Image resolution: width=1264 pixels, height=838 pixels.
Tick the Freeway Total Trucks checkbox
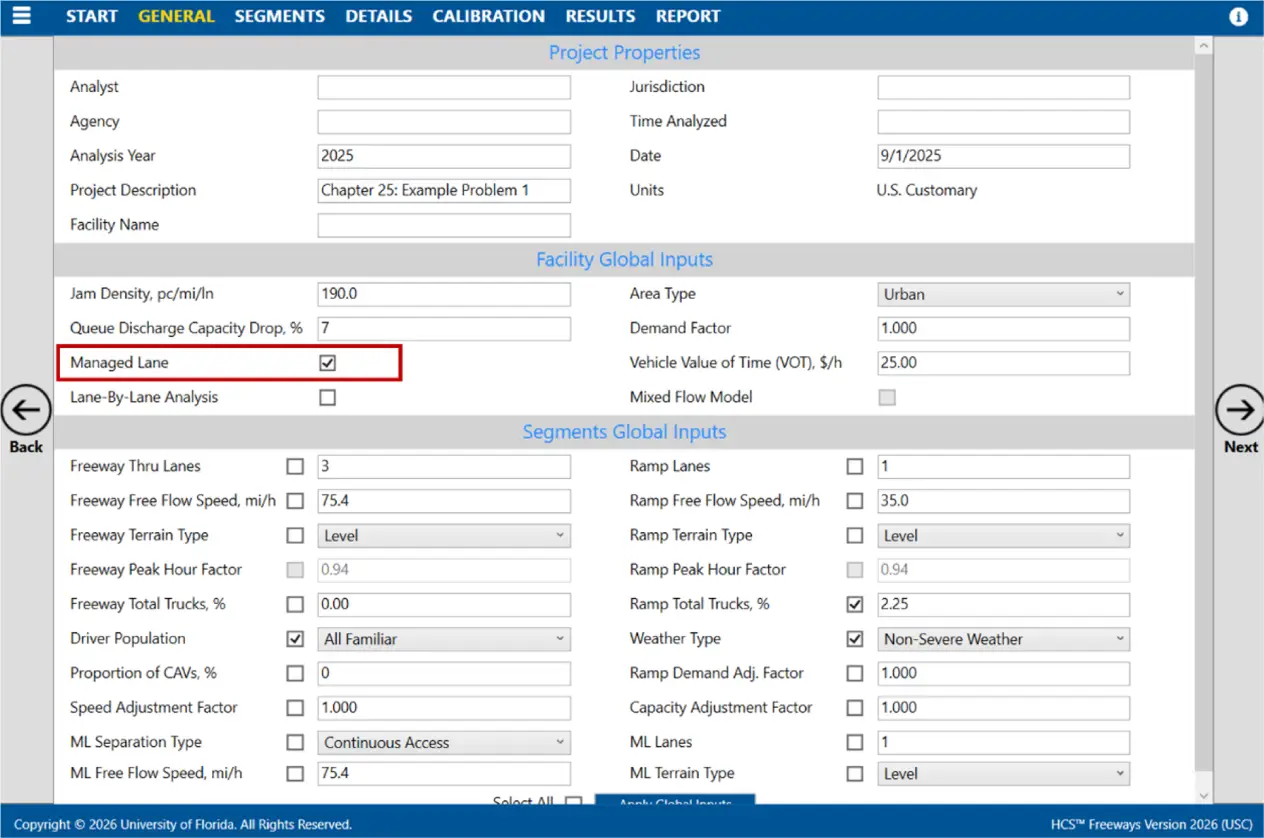(295, 604)
